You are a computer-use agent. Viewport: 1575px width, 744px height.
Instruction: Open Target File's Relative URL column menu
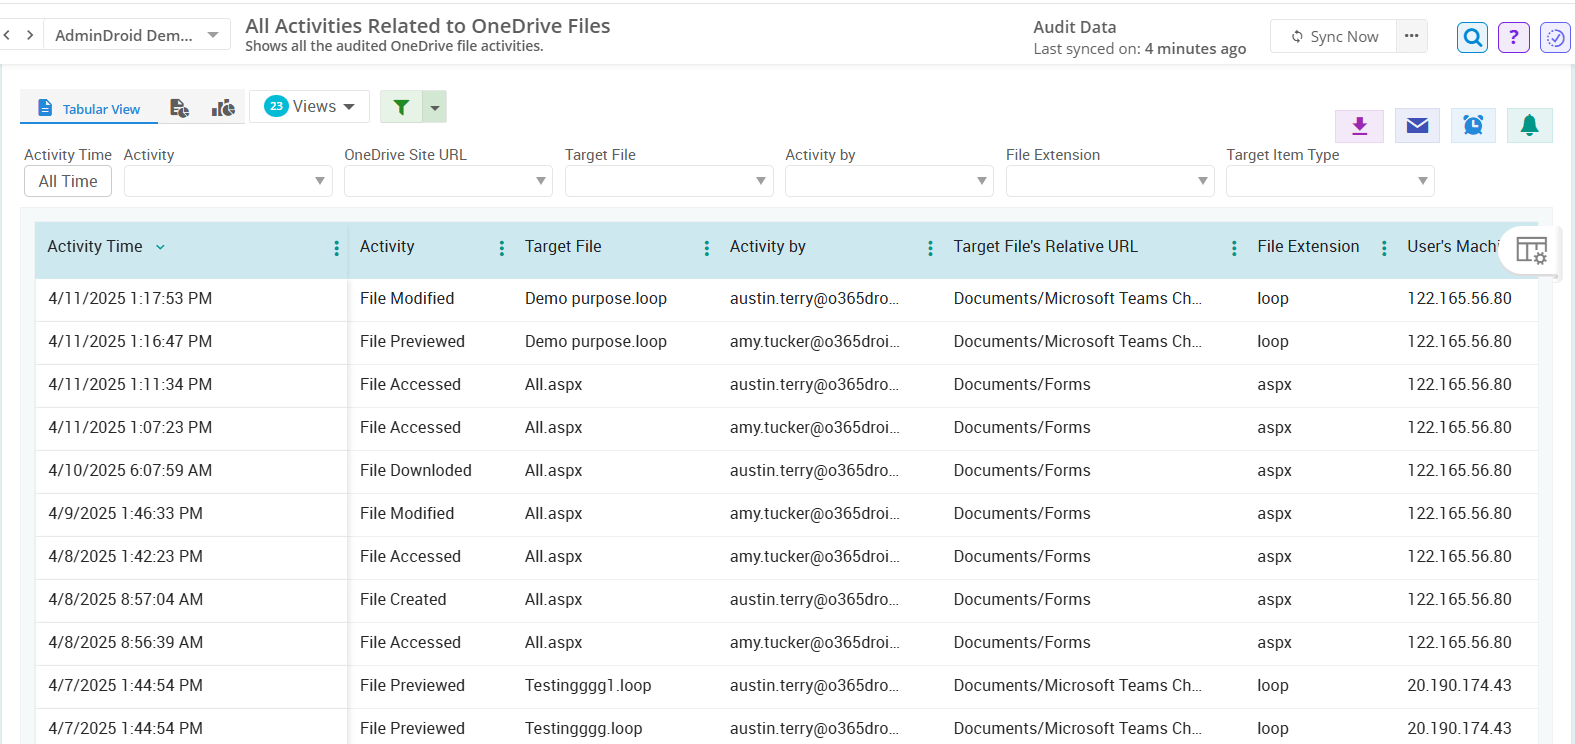[1234, 248]
